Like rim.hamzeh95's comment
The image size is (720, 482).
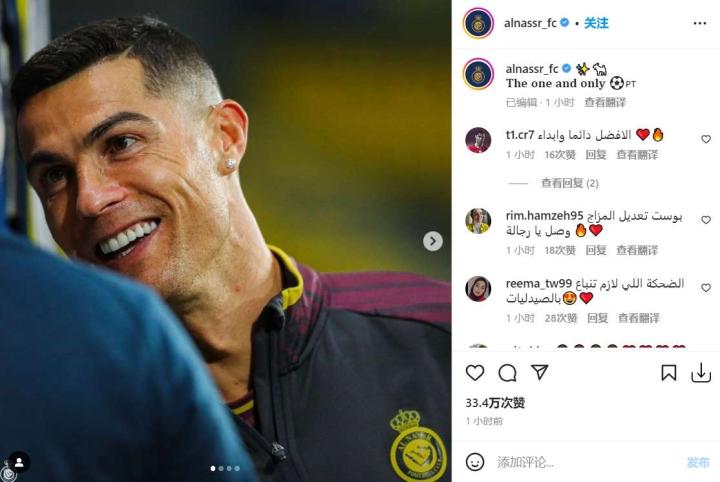(x=706, y=220)
